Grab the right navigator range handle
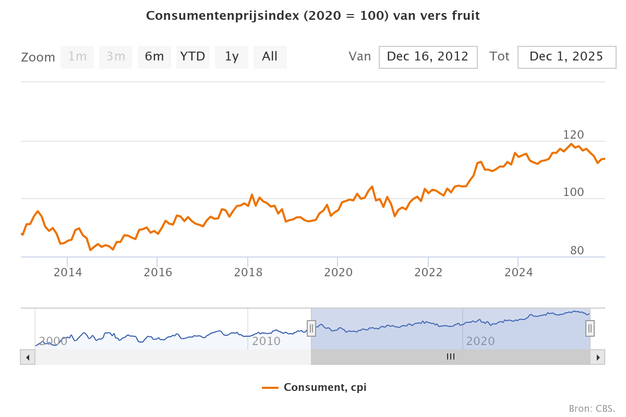626x417 pixels. [590, 327]
